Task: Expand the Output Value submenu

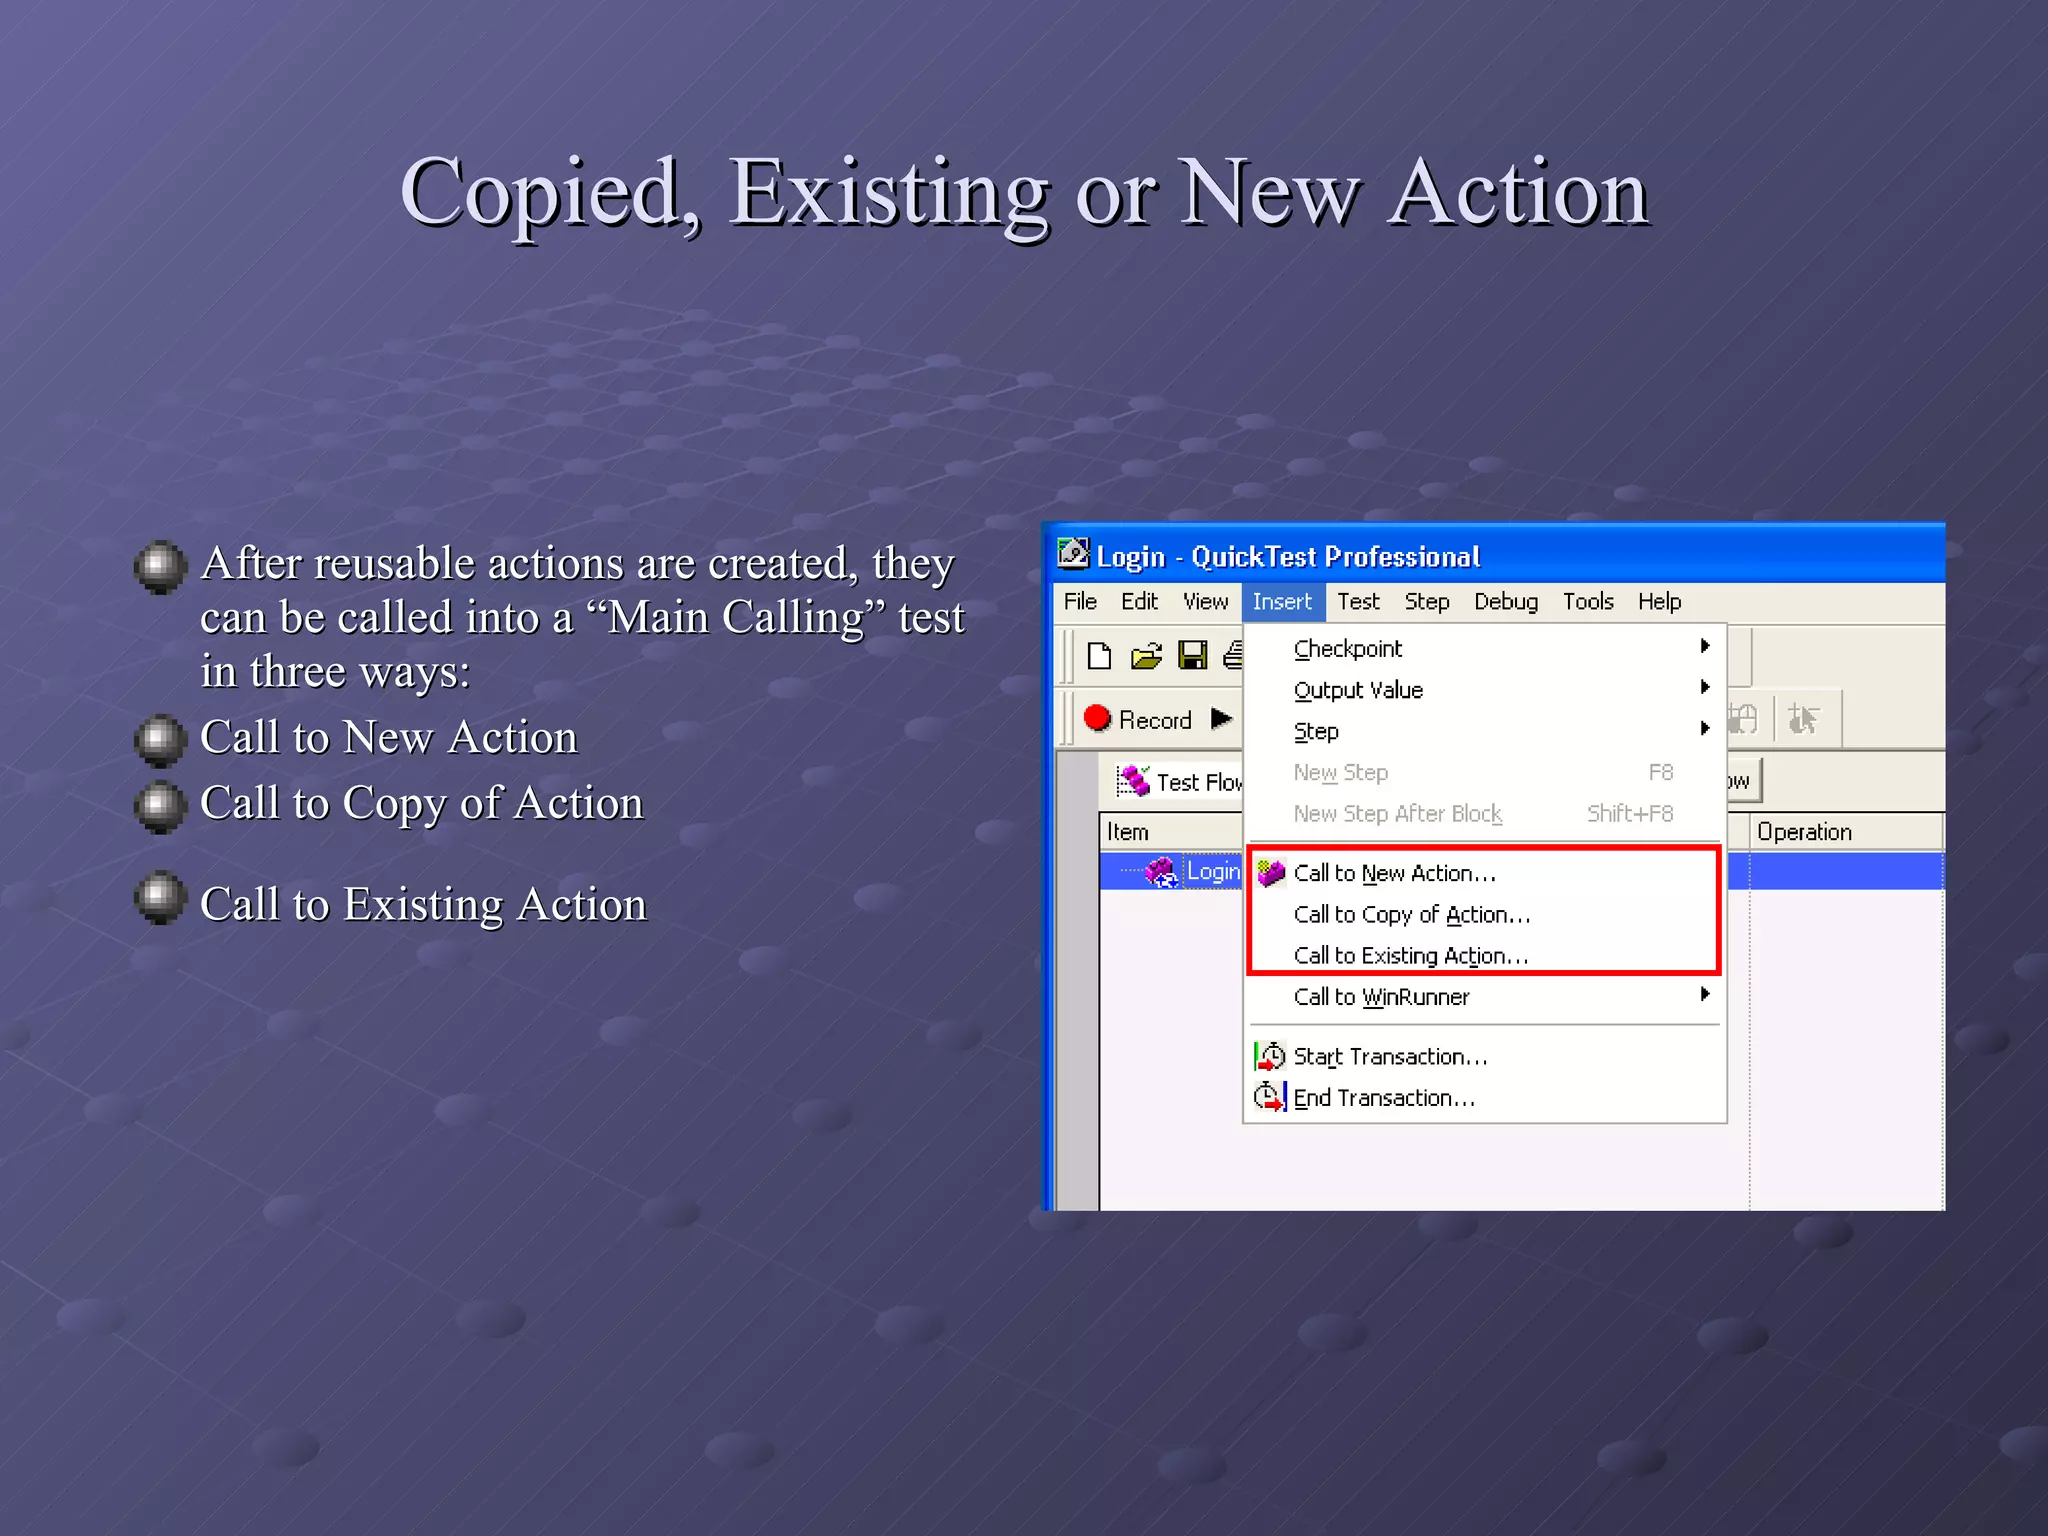Action: click(1485, 690)
